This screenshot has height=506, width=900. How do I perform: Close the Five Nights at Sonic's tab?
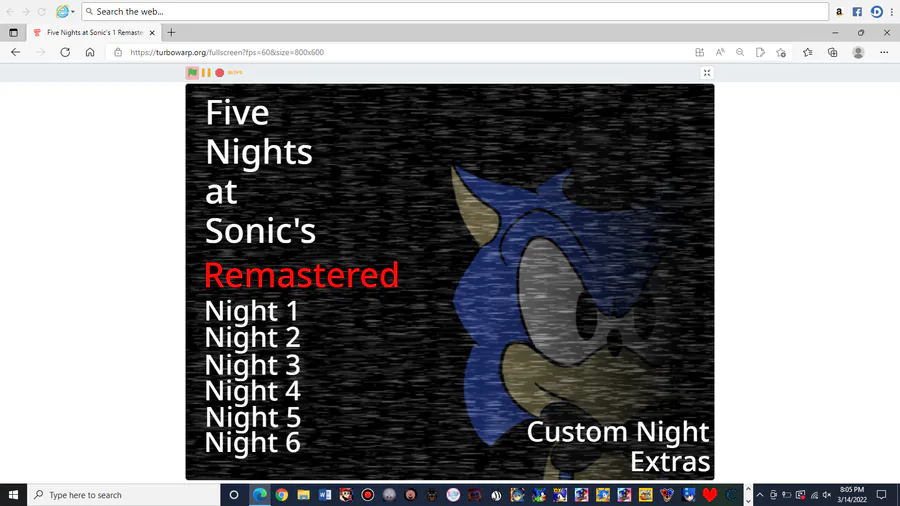(x=152, y=33)
